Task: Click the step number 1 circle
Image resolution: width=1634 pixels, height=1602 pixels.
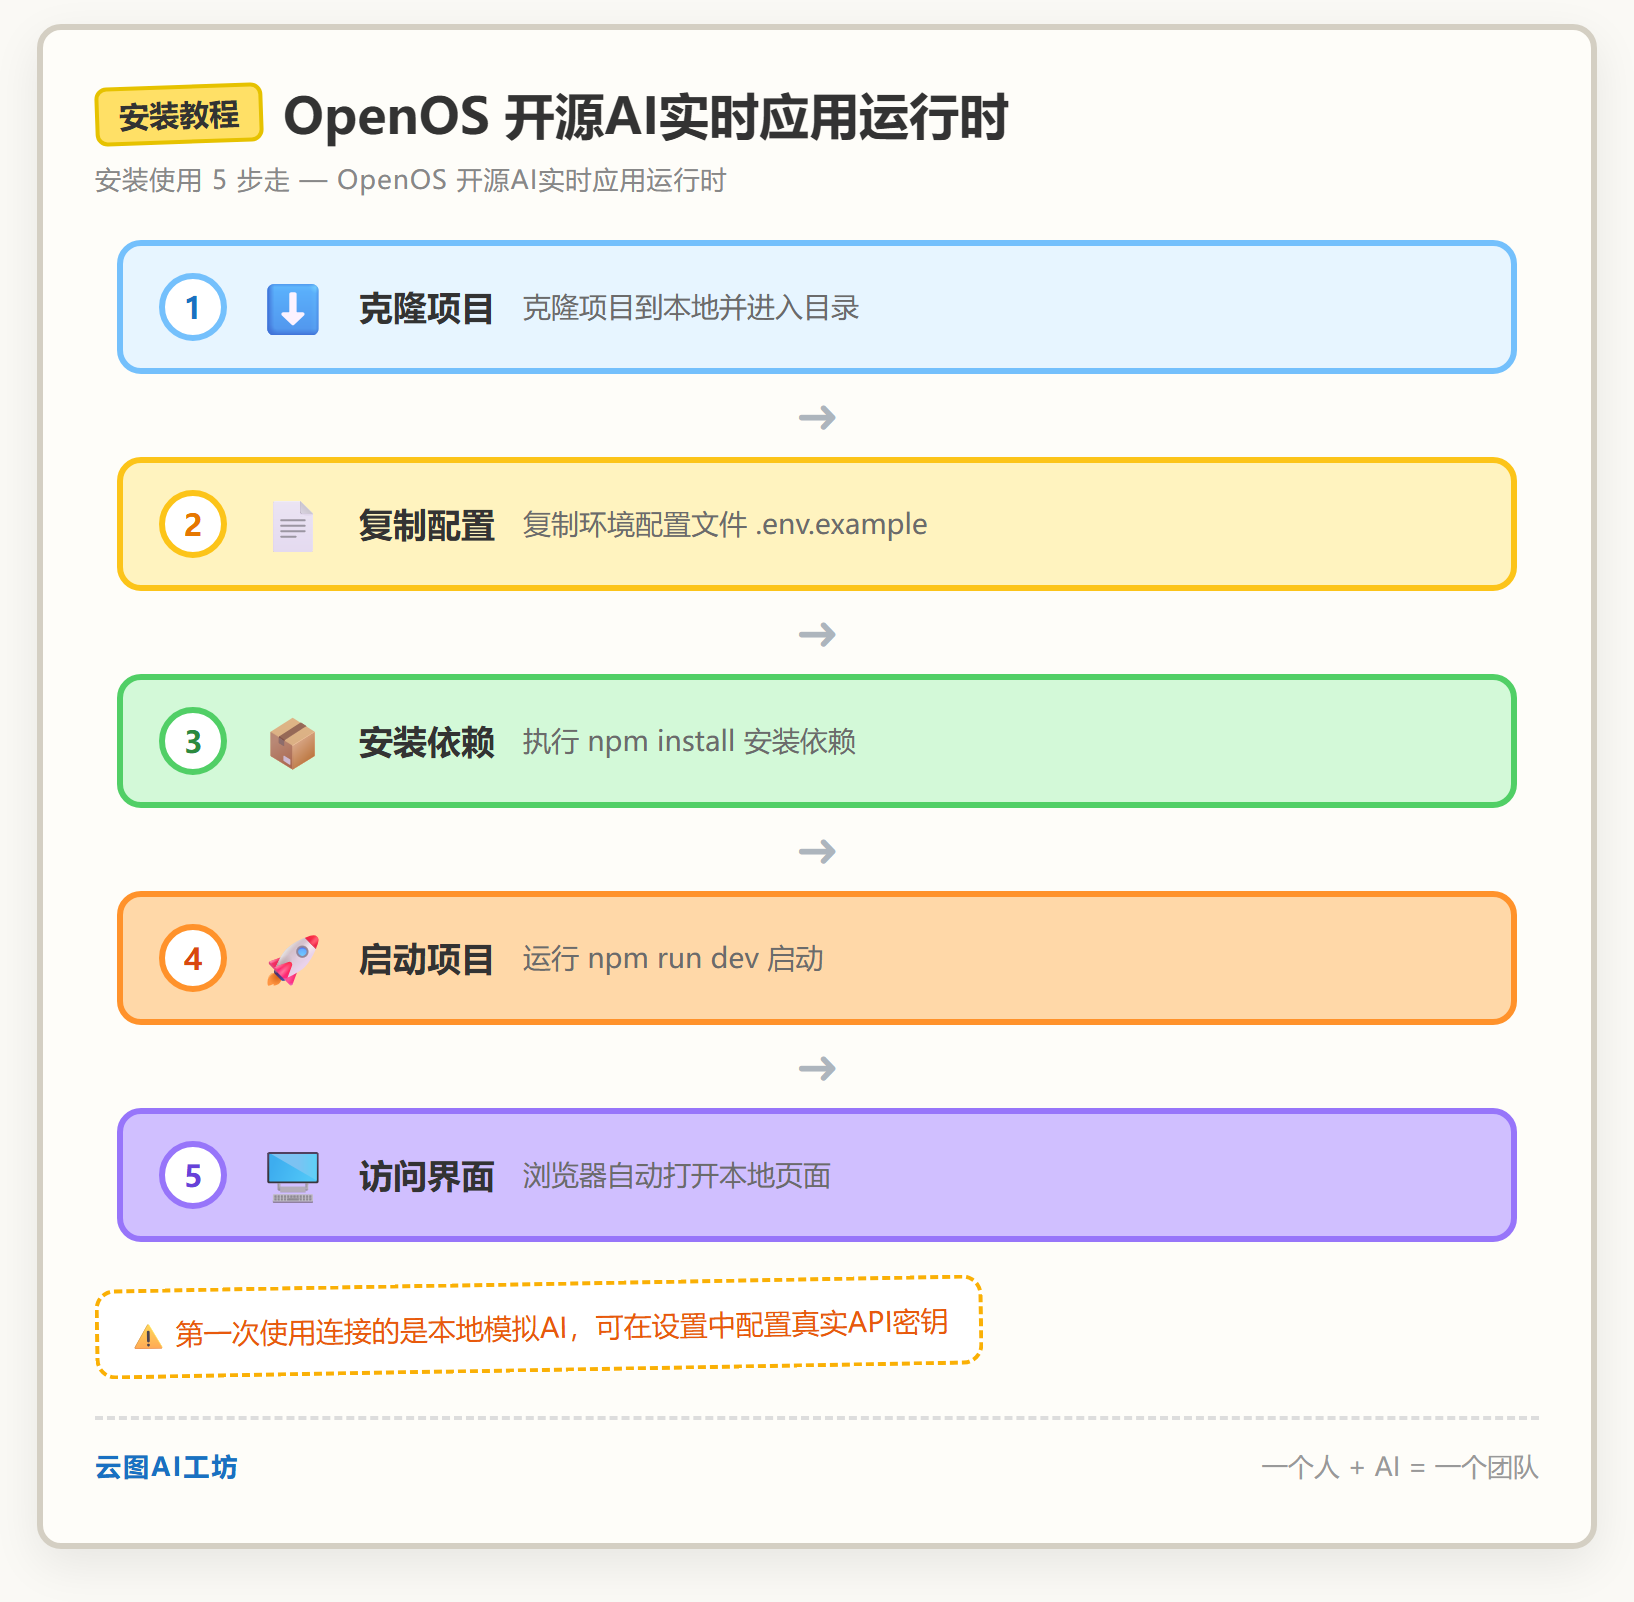Action: click(193, 307)
